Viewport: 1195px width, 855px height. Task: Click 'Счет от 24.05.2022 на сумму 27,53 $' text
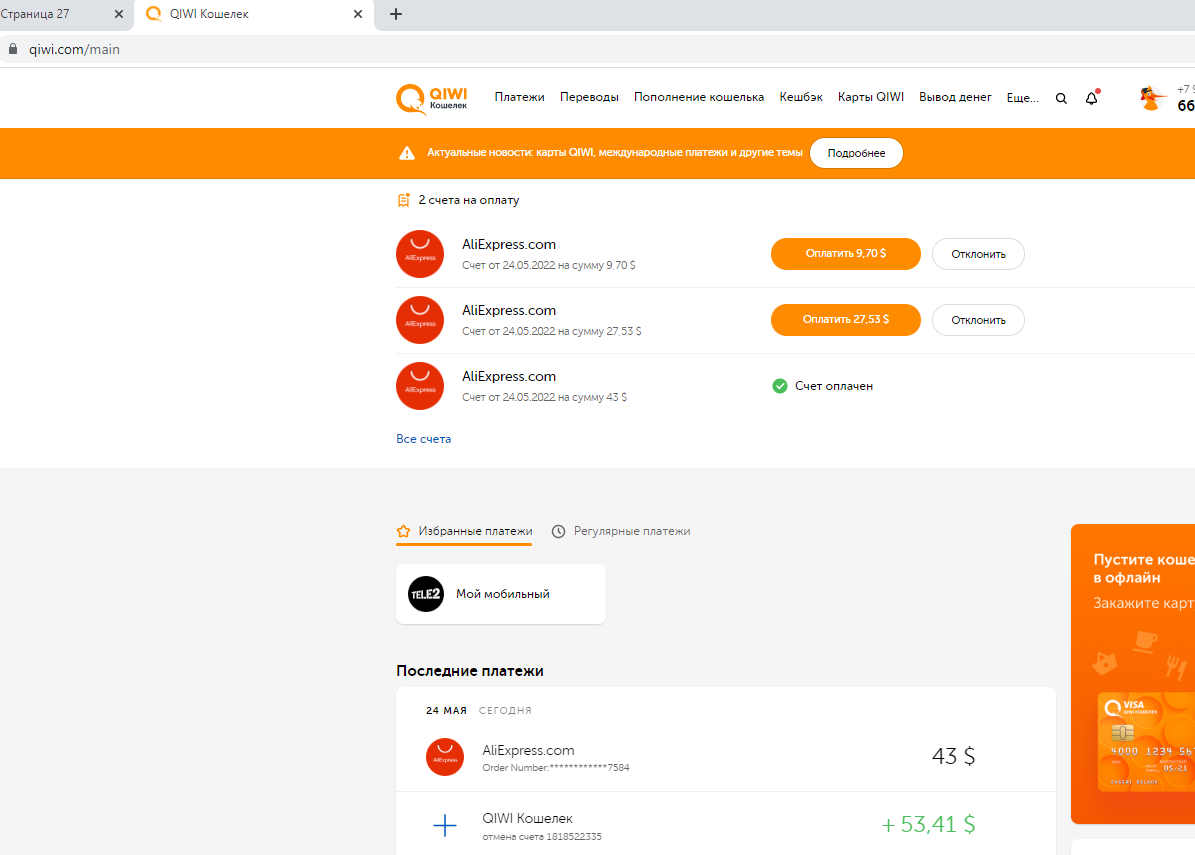tap(552, 331)
